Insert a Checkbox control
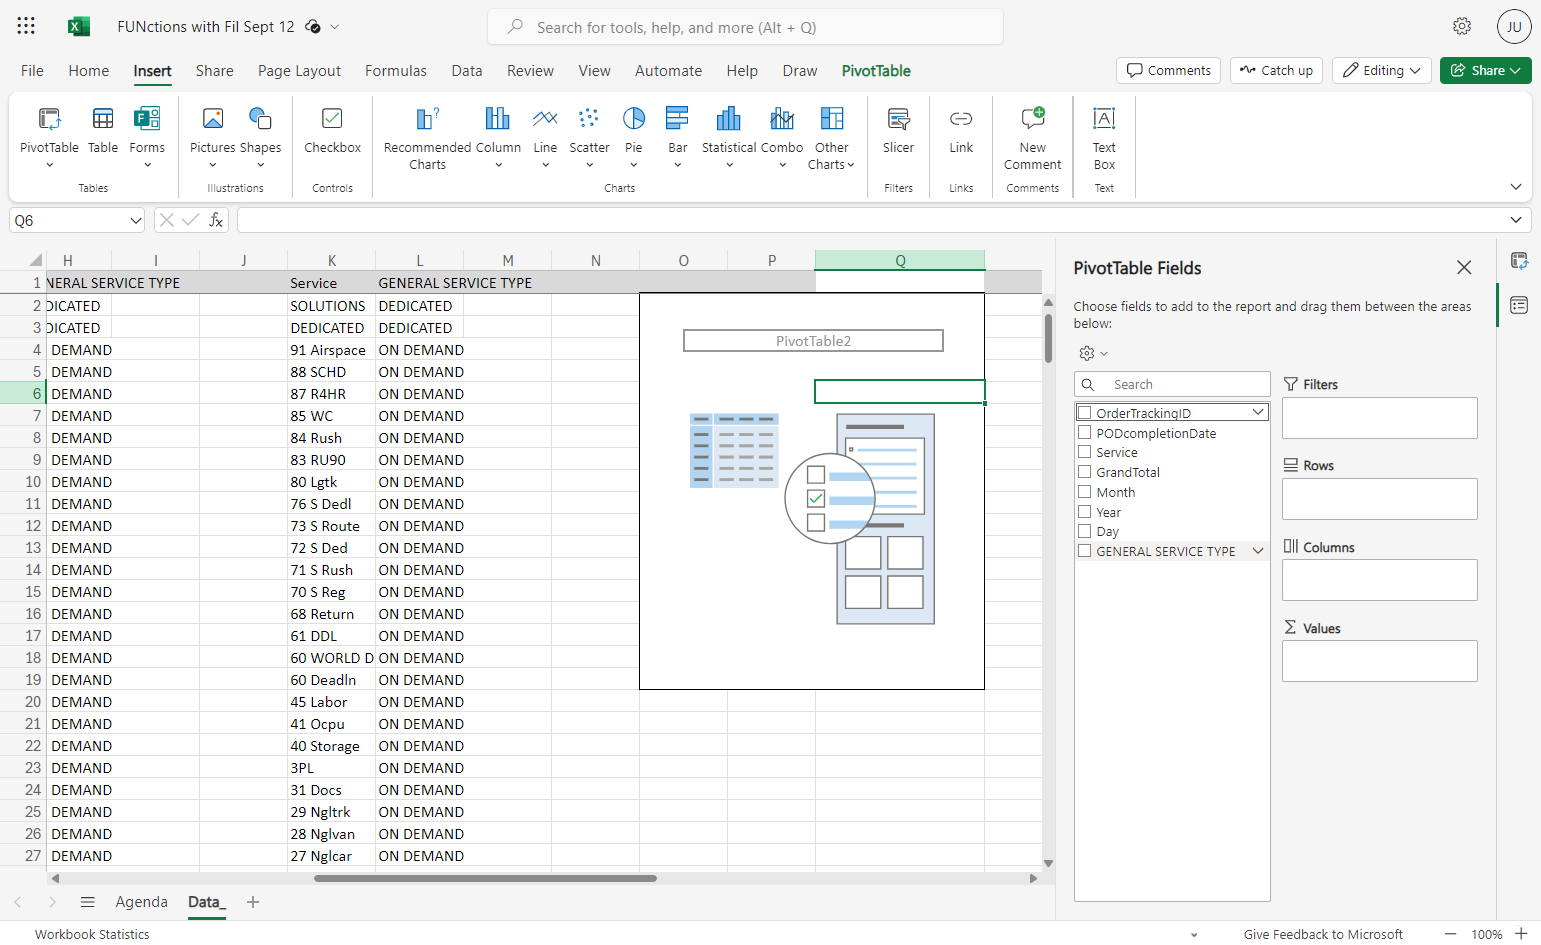Screen dimensions: 1541x945 332,130
